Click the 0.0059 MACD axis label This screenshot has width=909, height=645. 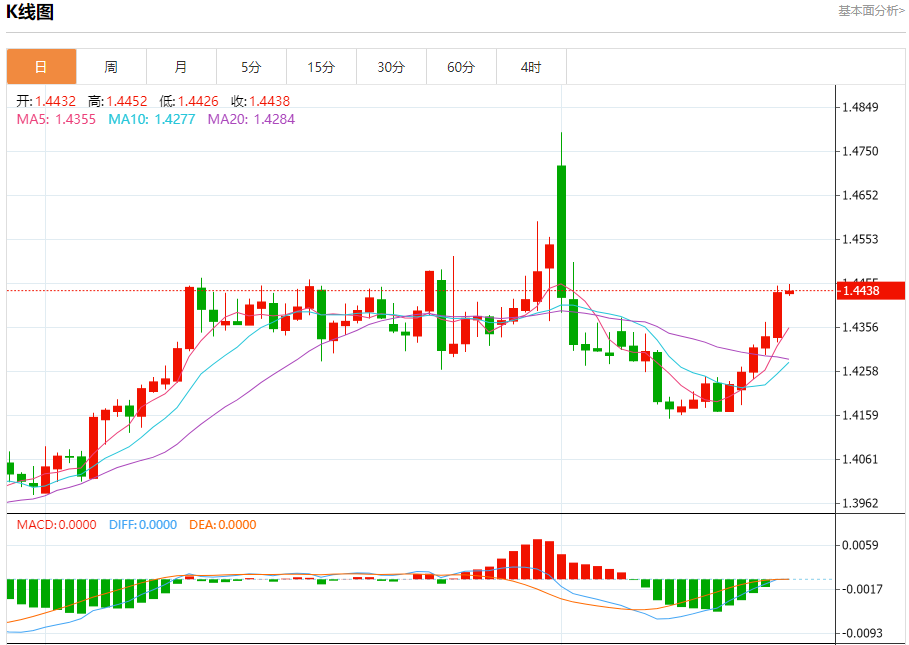tap(860, 545)
